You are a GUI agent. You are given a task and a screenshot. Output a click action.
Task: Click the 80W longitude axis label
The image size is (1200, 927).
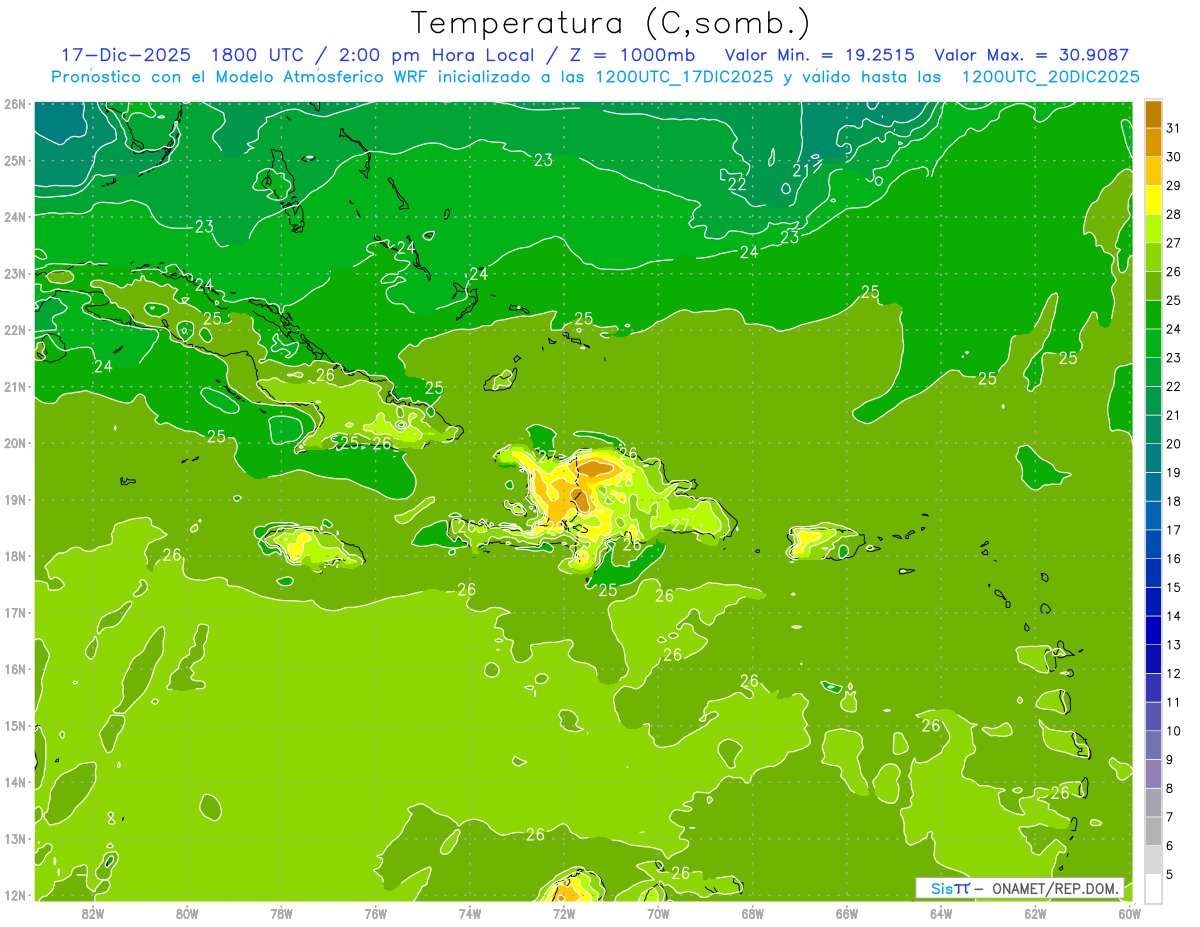point(187,913)
